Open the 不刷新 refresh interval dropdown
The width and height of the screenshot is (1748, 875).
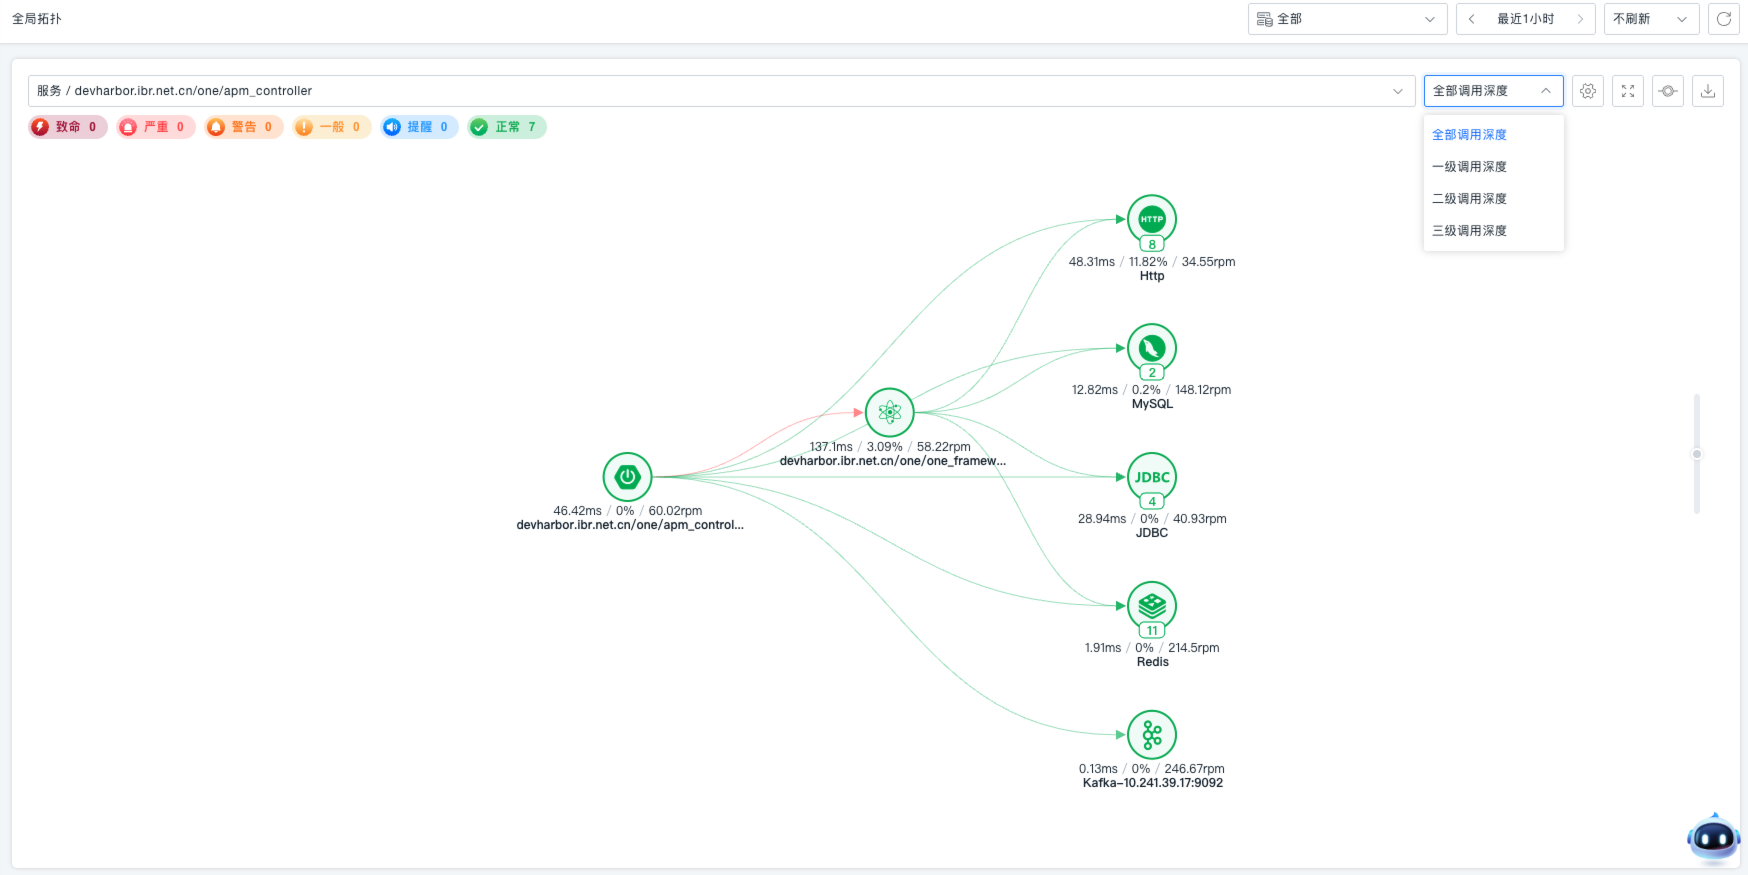(1651, 19)
